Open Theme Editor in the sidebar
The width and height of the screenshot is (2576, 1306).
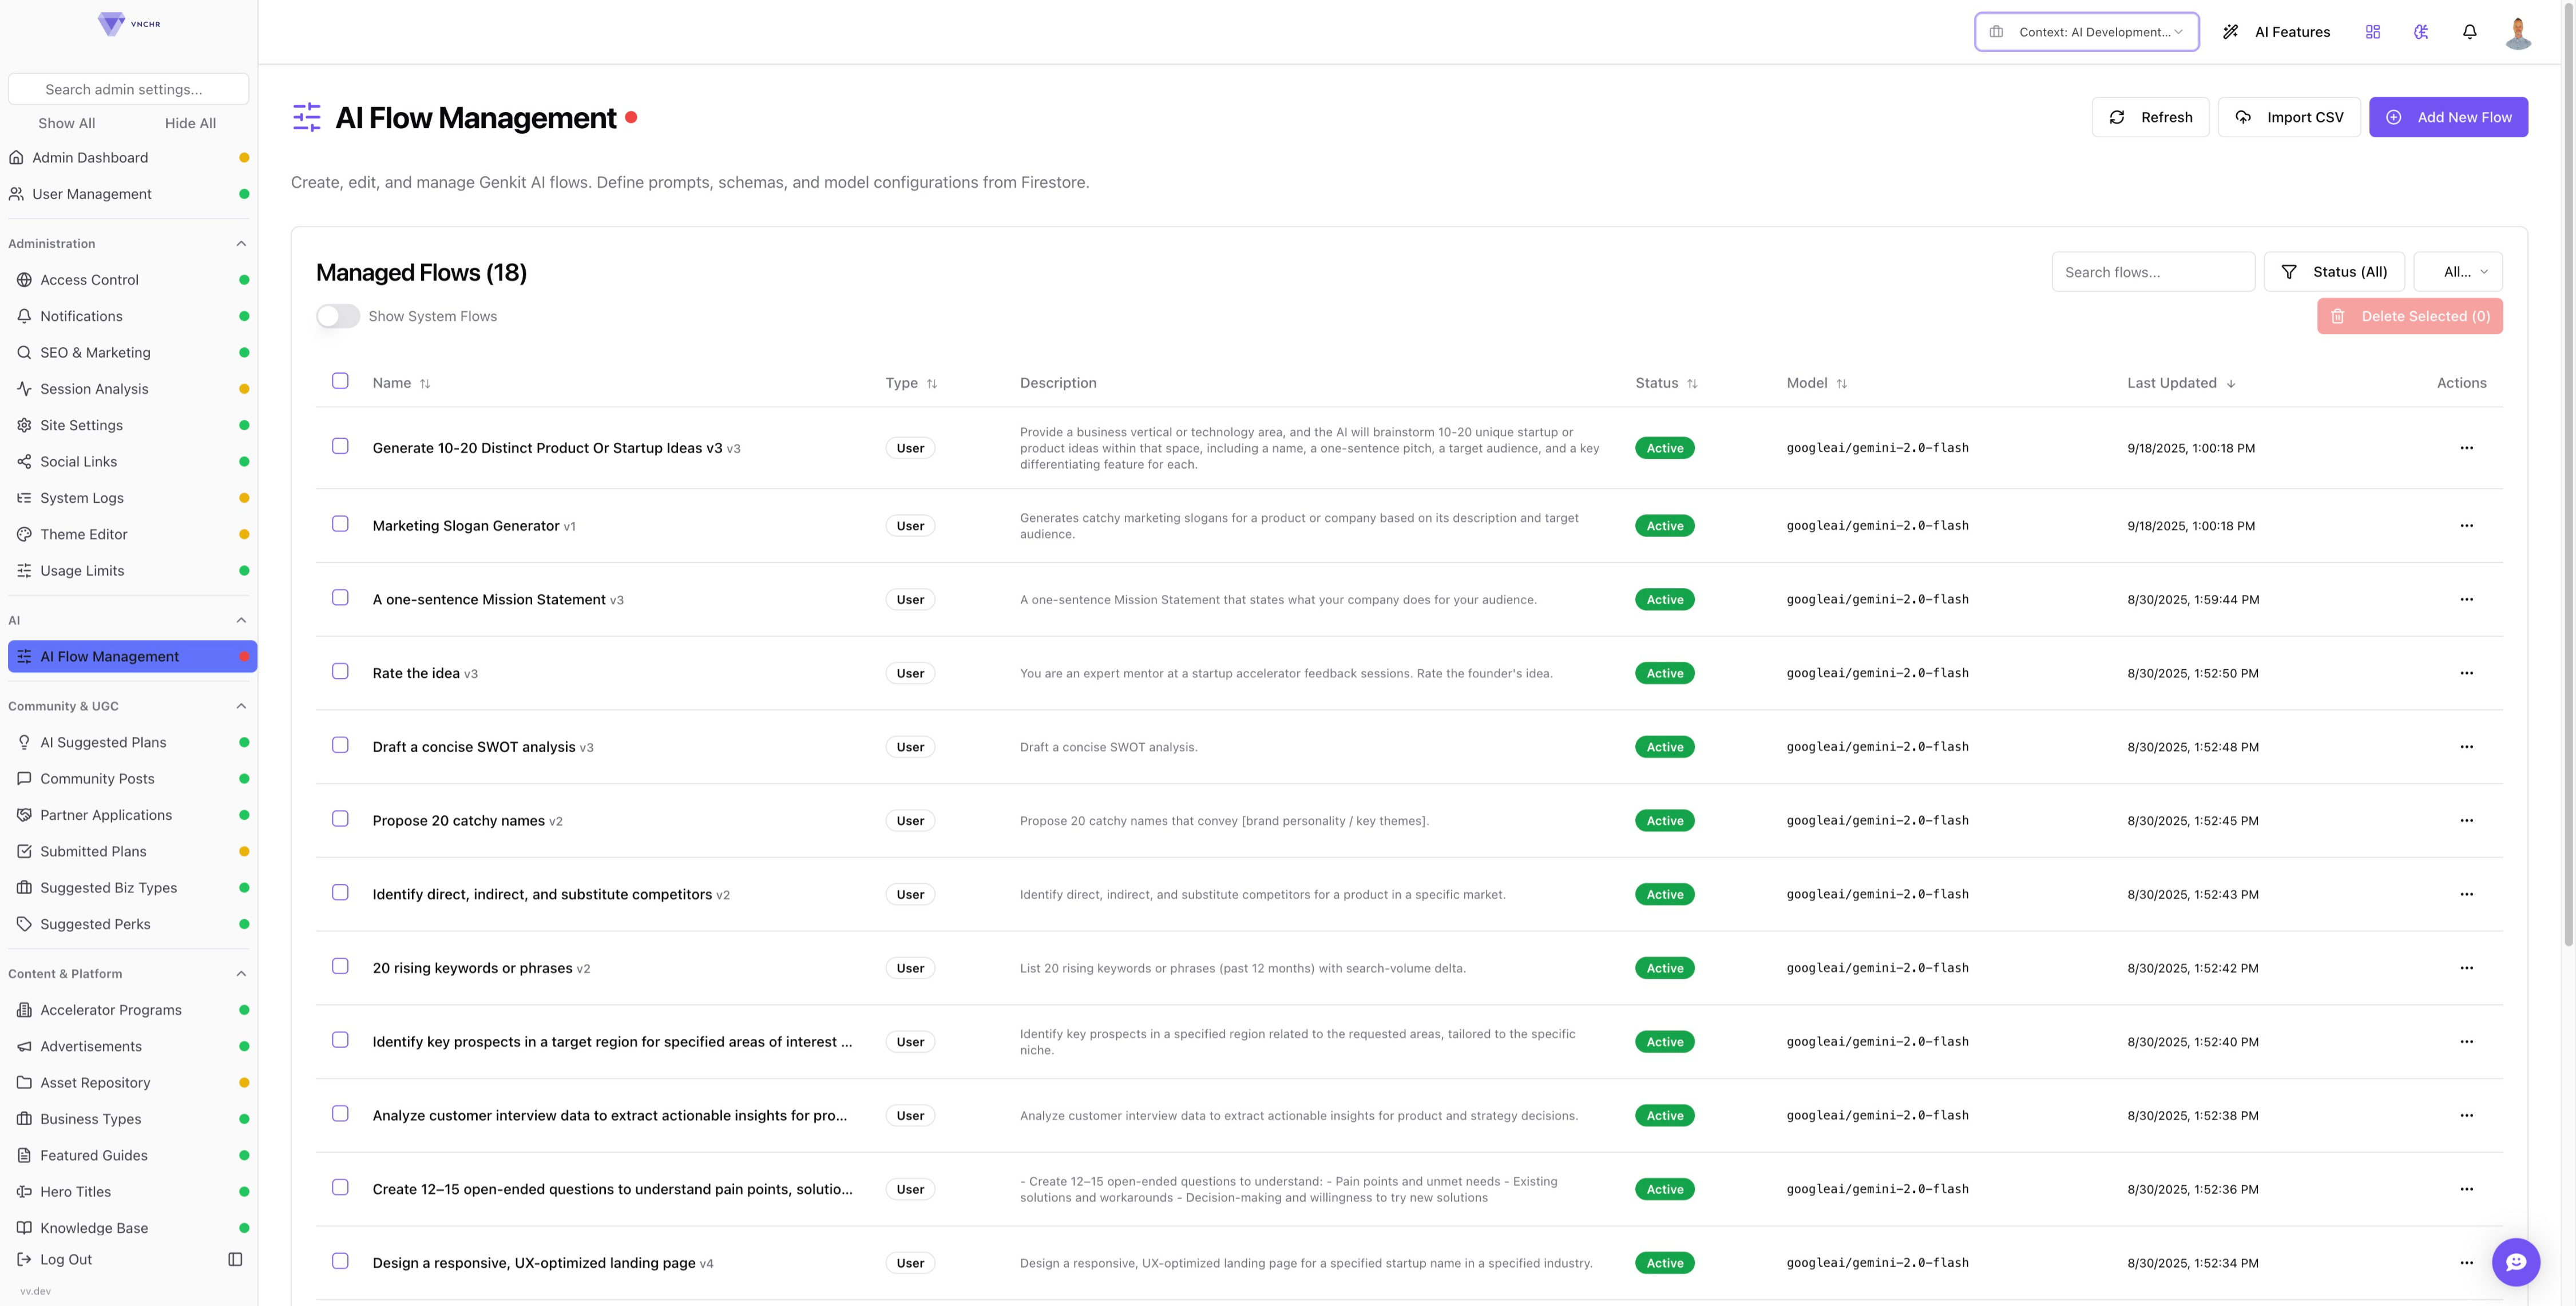pyautogui.click(x=84, y=534)
